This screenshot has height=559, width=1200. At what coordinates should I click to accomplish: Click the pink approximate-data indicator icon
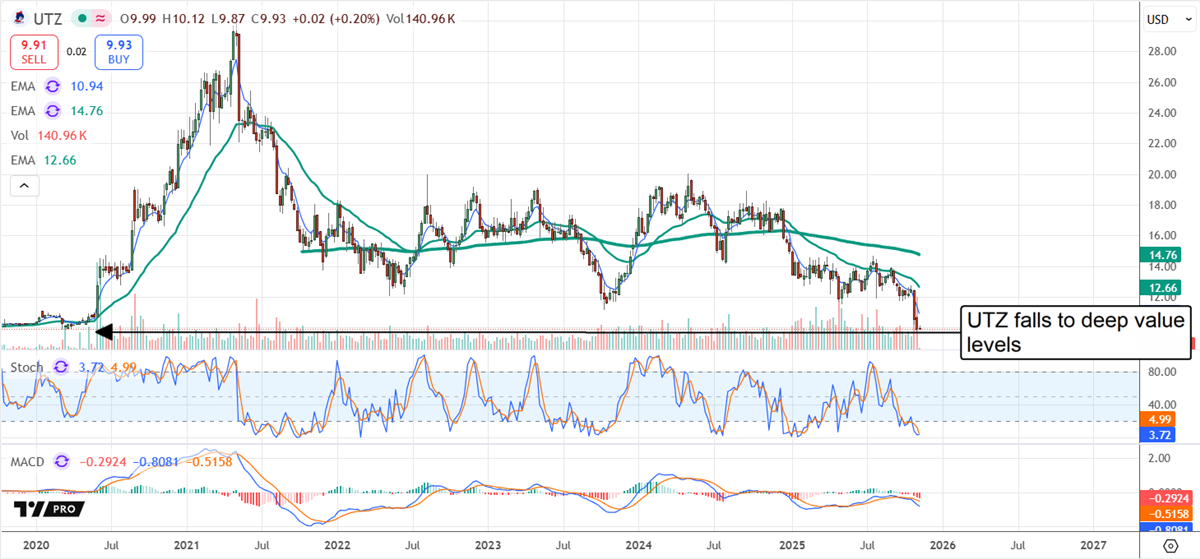99,19
